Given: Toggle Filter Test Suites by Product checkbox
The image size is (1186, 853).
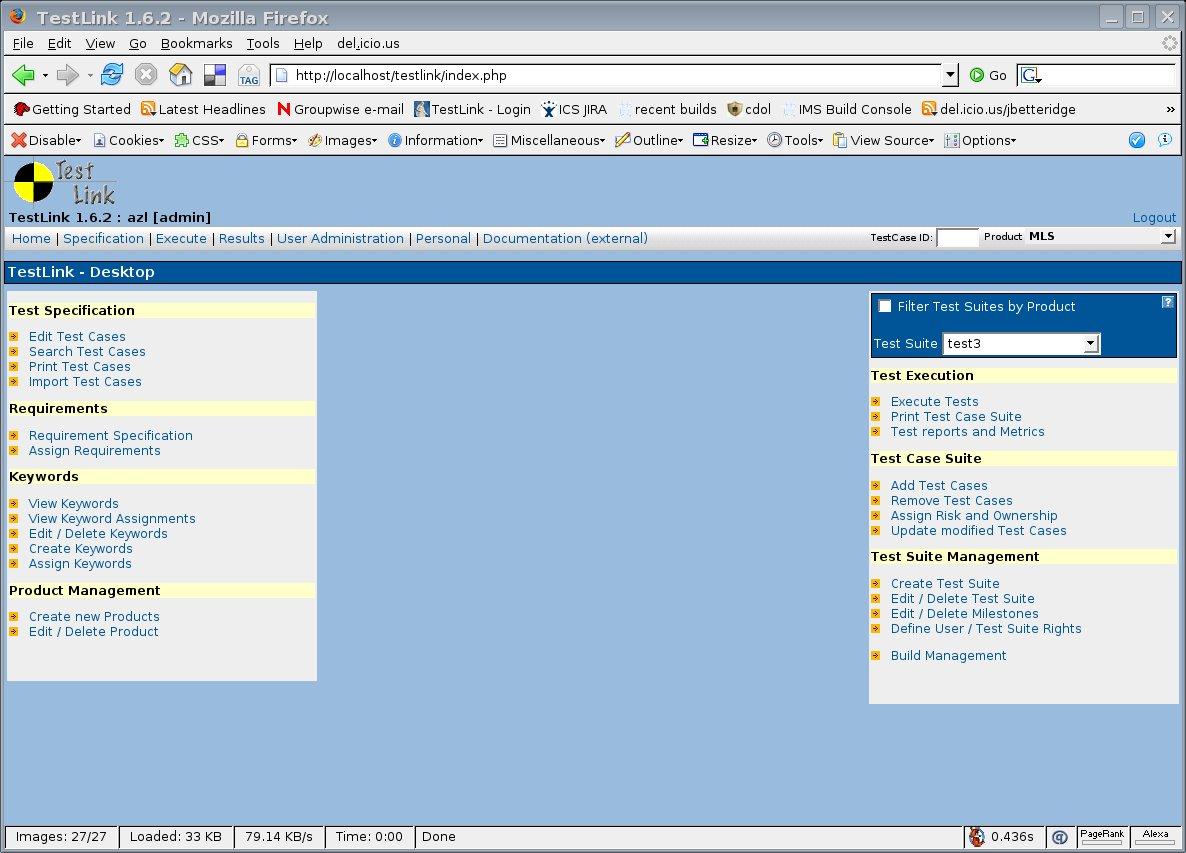Looking at the screenshot, I should click(x=884, y=306).
